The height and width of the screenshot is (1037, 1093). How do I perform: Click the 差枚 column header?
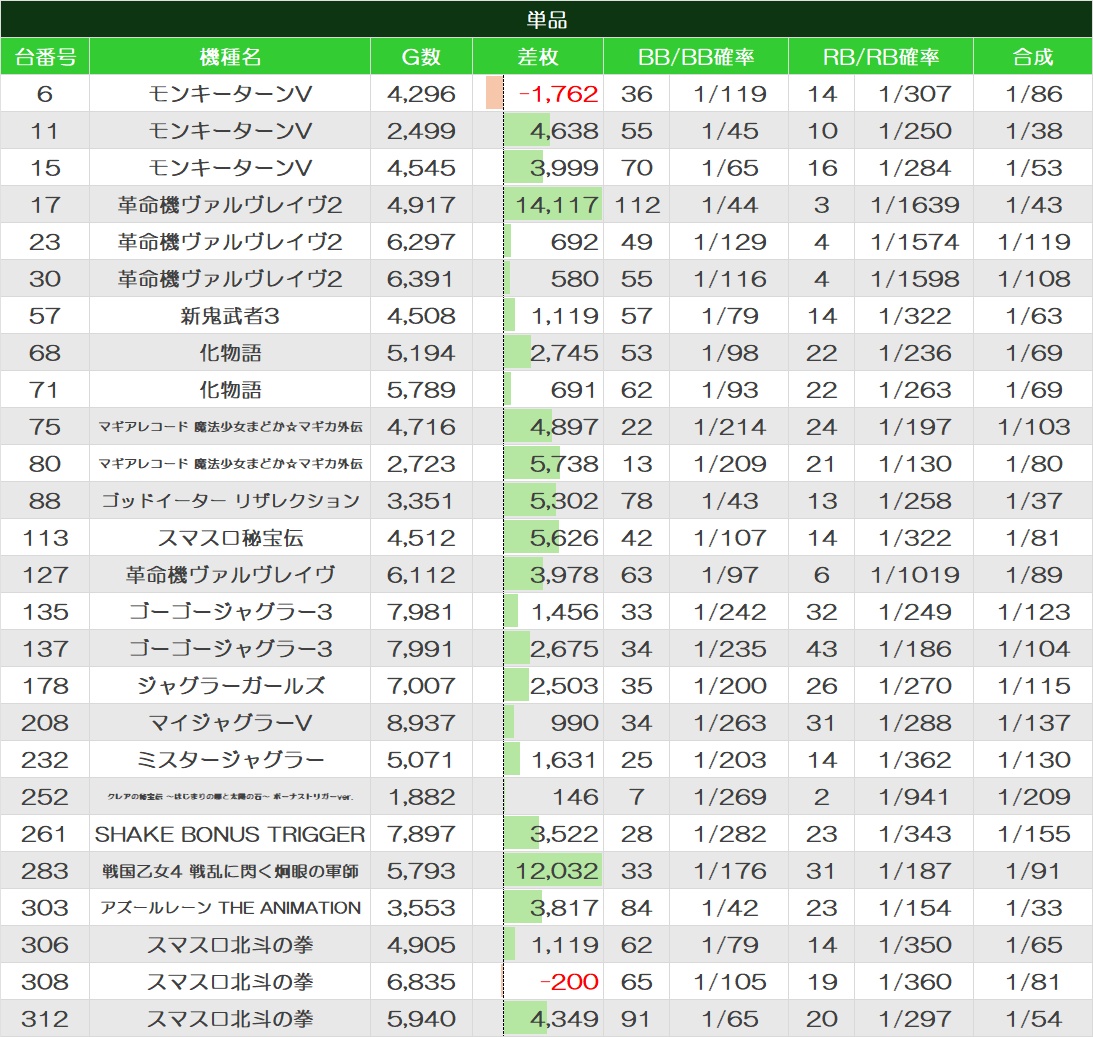tap(537, 56)
